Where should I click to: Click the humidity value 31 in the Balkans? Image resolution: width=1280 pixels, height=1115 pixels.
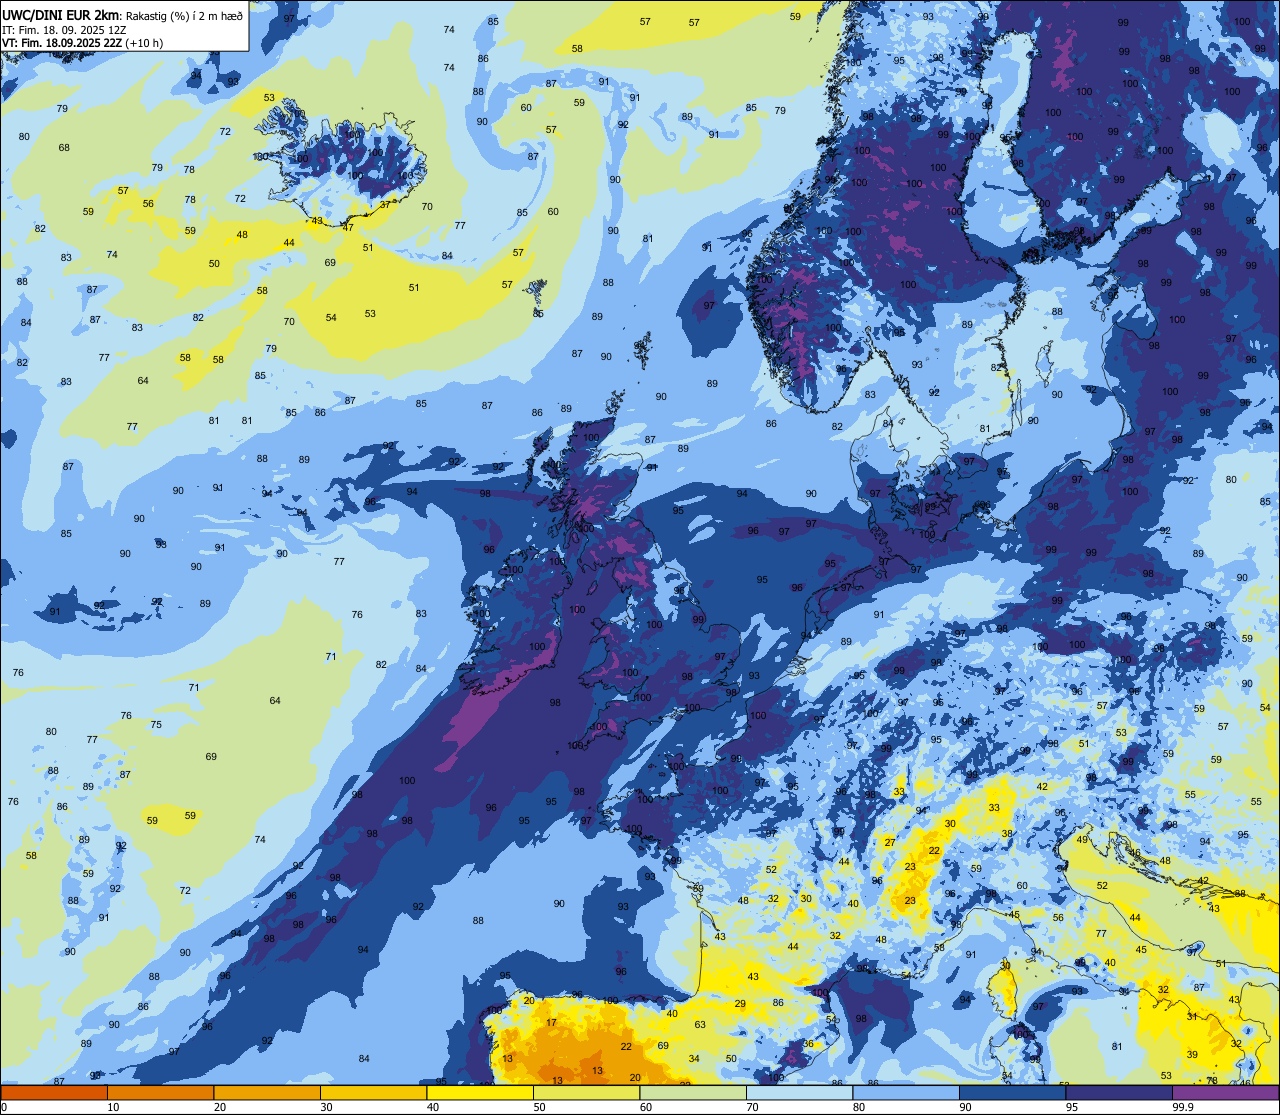pos(1192,1015)
